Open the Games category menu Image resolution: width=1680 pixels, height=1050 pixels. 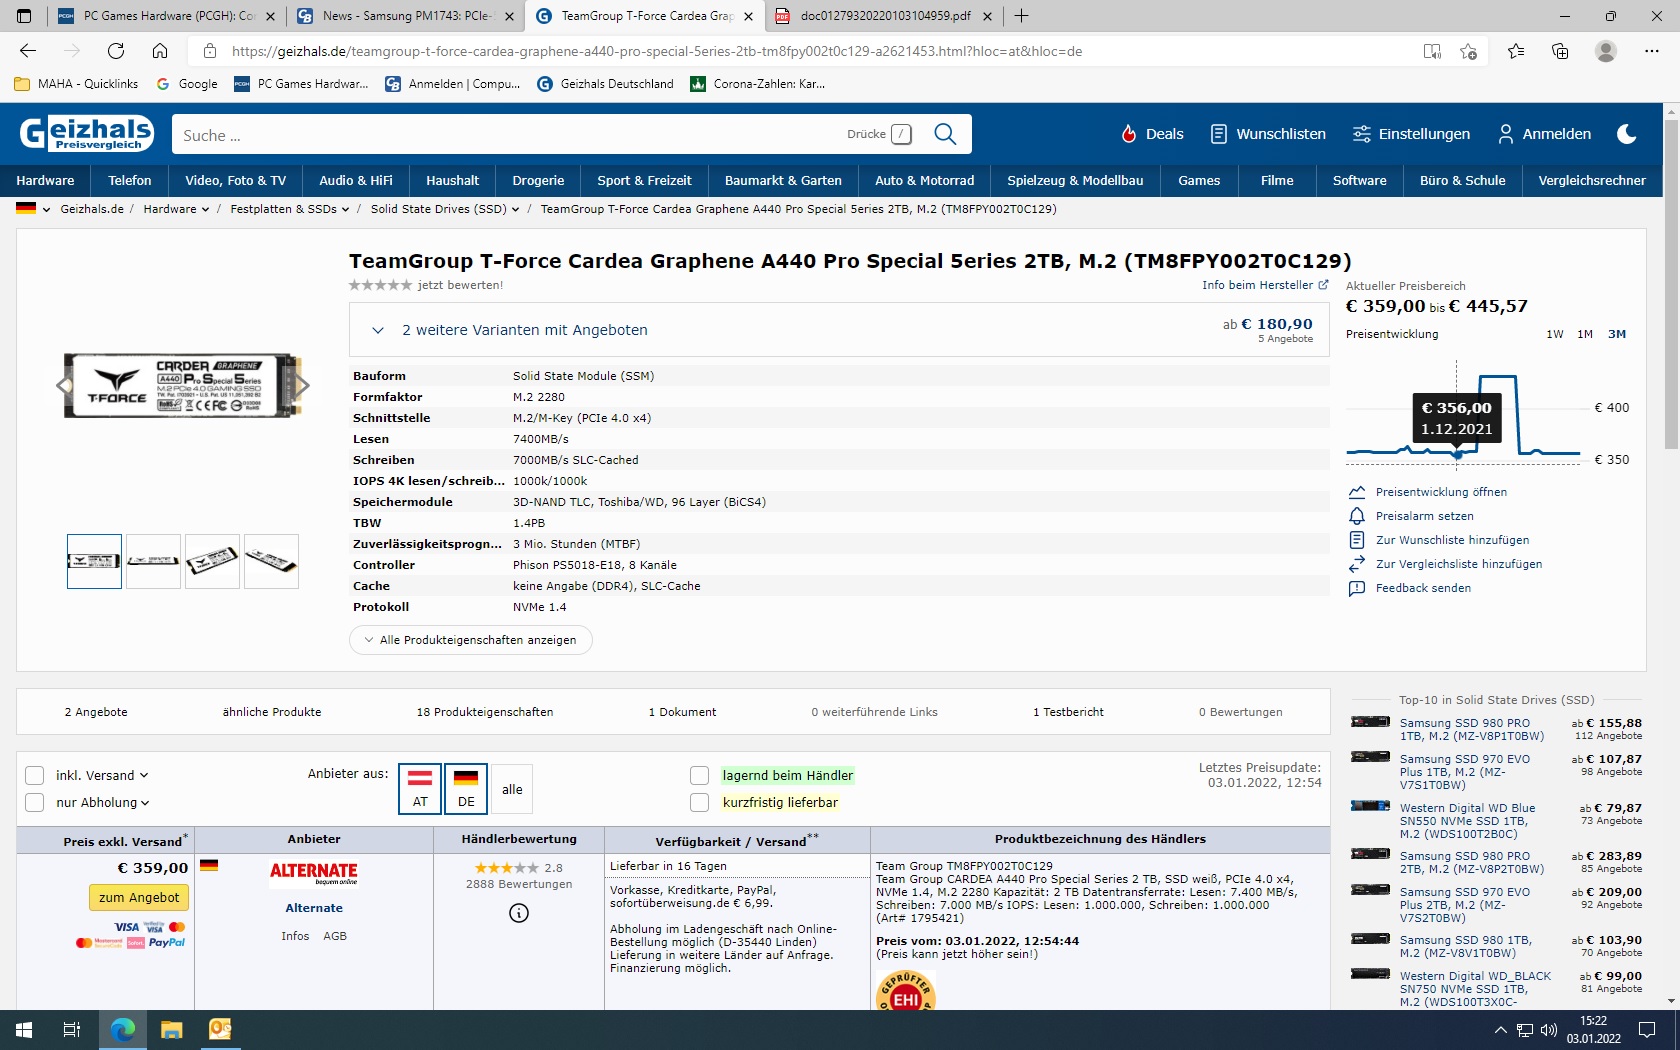(x=1199, y=181)
